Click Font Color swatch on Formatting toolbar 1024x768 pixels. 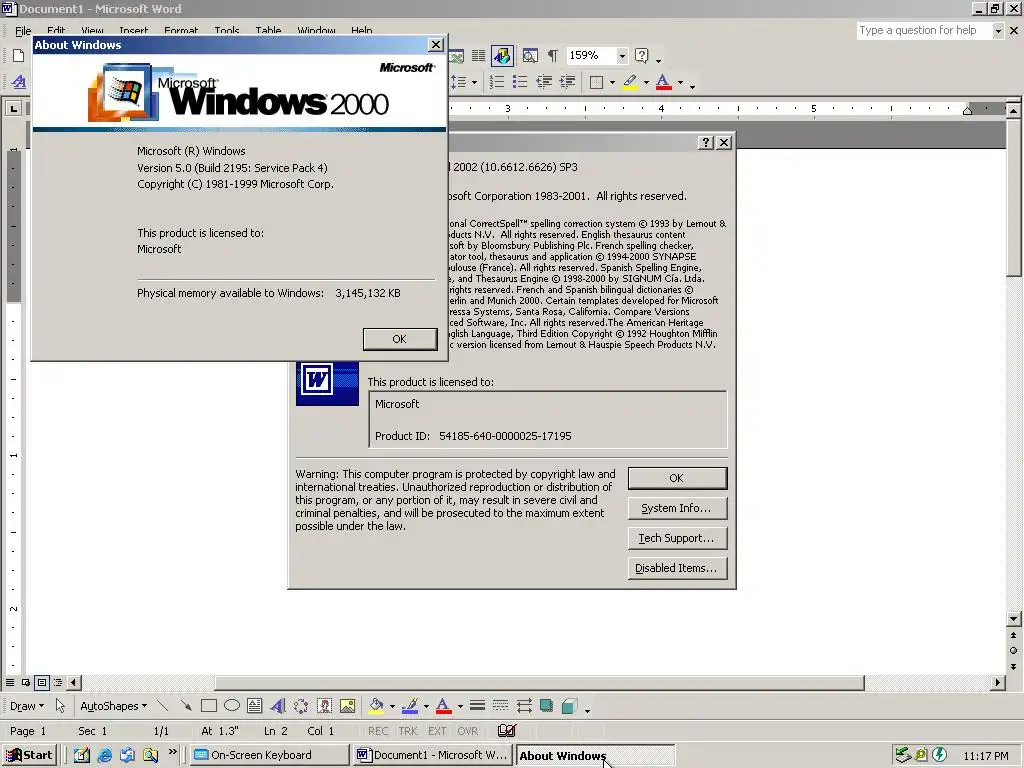pyautogui.click(x=664, y=82)
